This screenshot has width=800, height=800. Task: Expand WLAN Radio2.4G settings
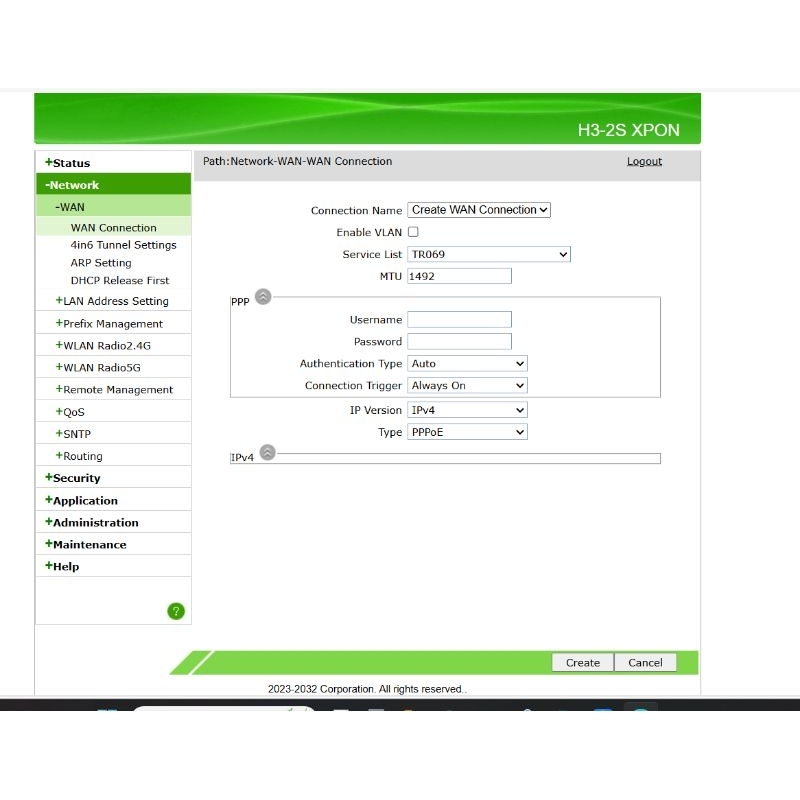(105, 346)
